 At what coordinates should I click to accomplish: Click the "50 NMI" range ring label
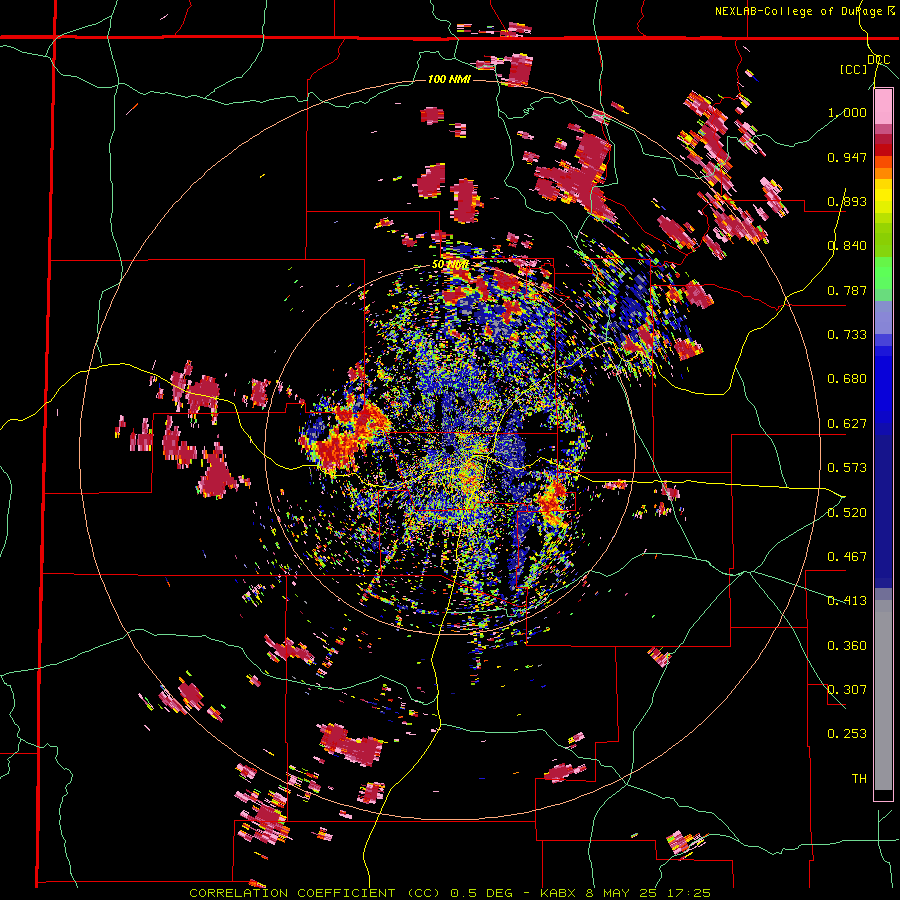point(451,265)
